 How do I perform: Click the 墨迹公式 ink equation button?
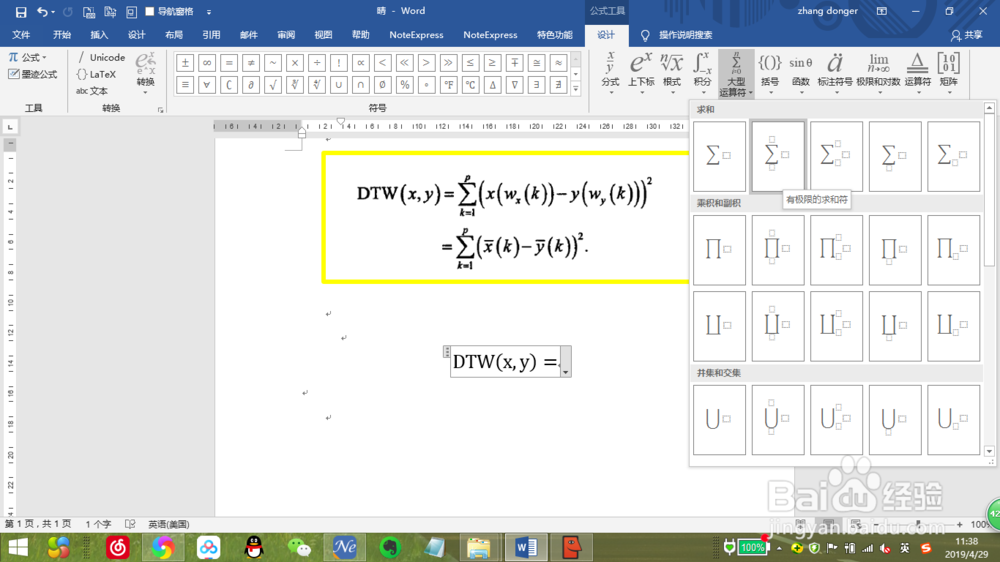tap(33, 75)
